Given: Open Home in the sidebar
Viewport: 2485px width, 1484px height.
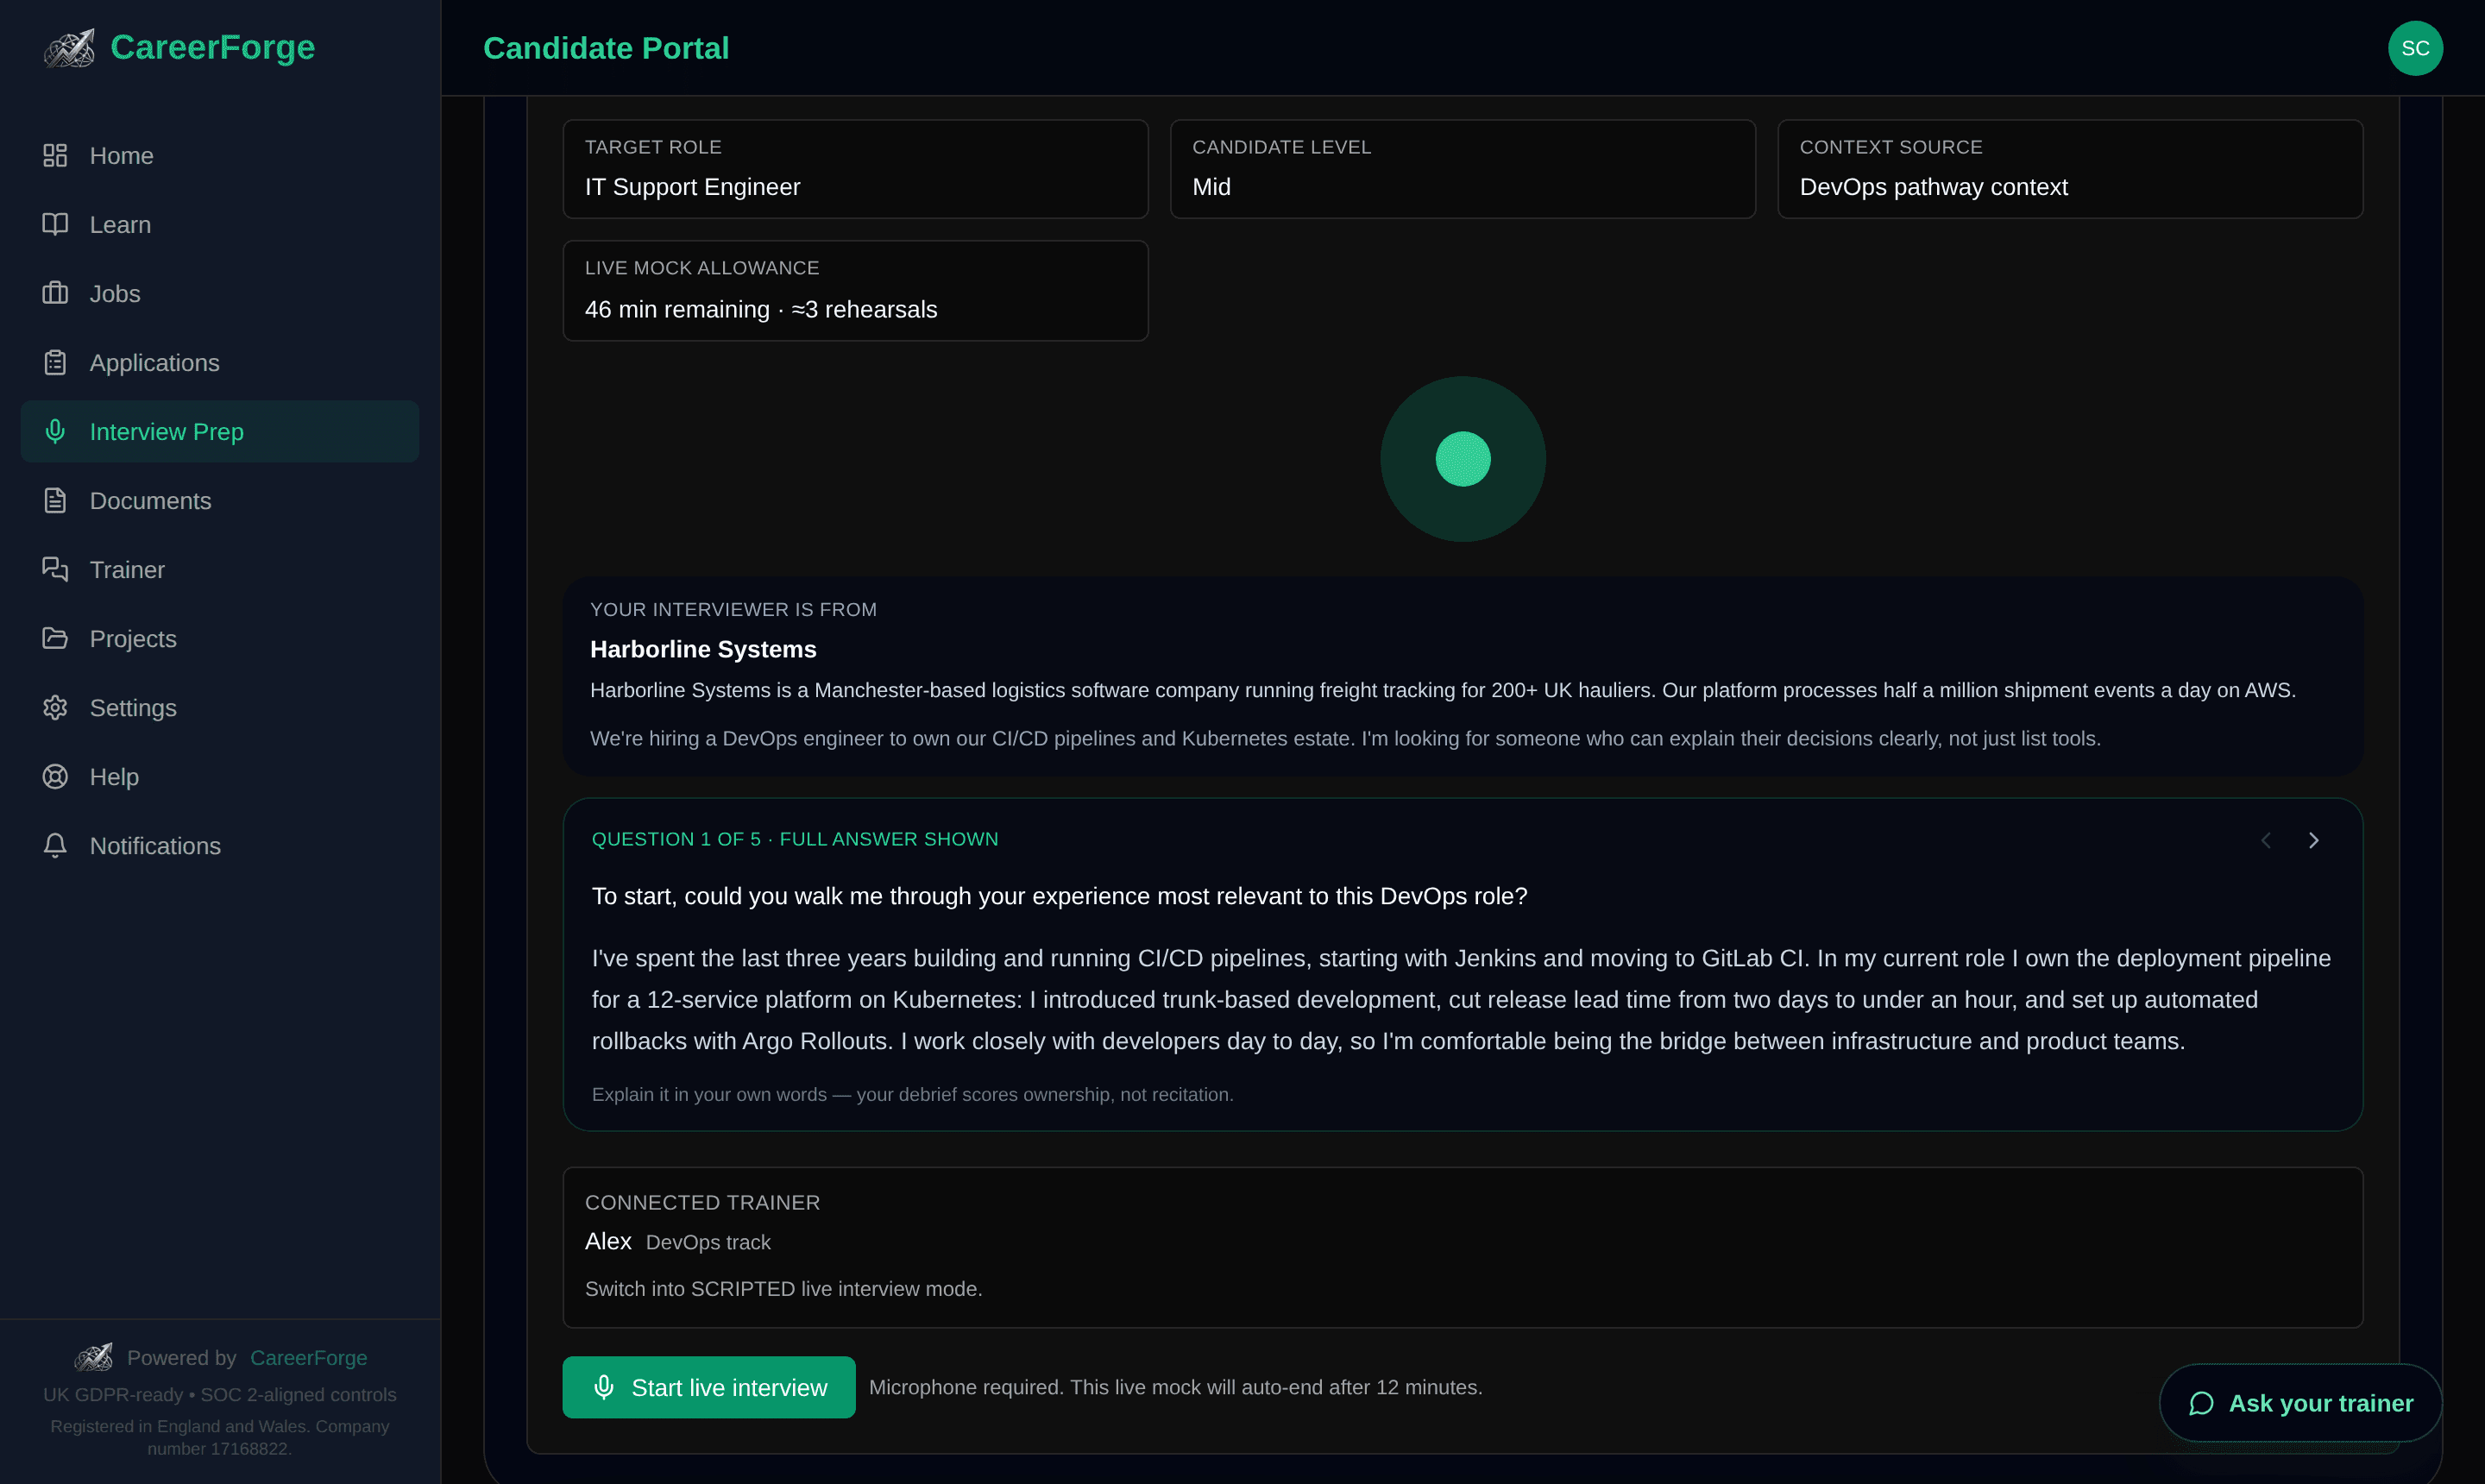Looking at the screenshot, I should click(220, 156).
